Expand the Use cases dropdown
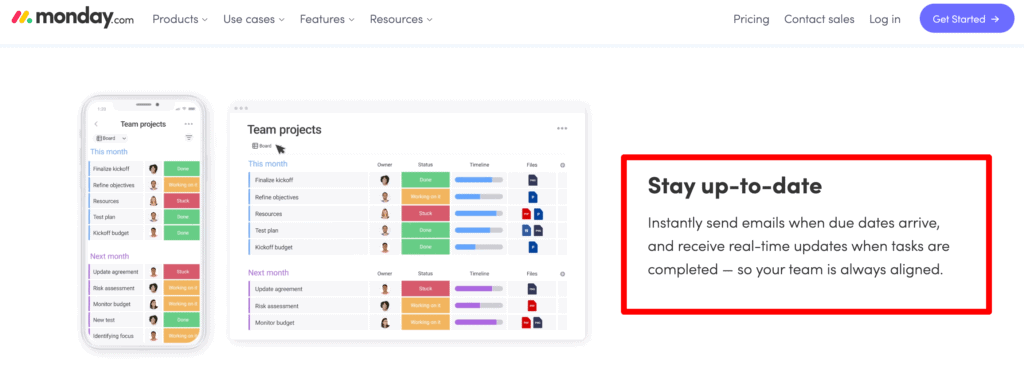Screen dimensions: 1024x378 [254, 19]
